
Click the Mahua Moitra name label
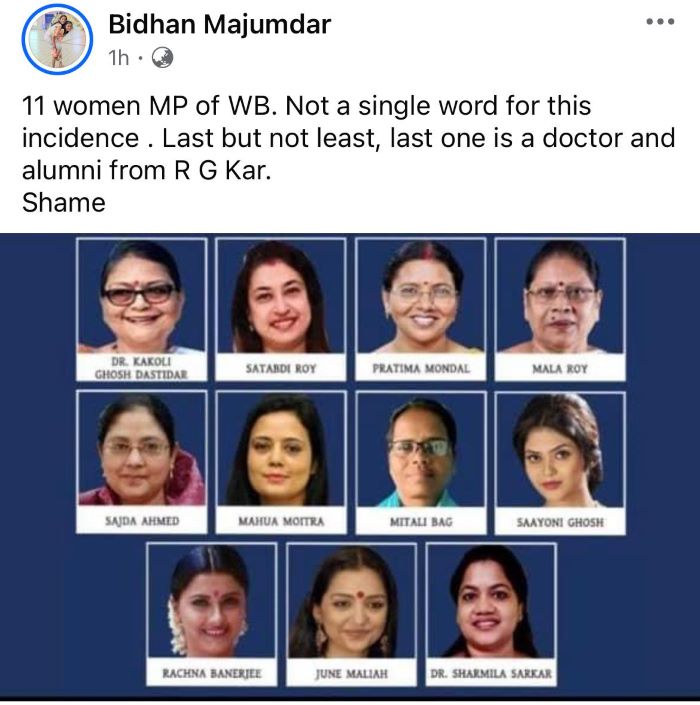click(x=280, y=521)
